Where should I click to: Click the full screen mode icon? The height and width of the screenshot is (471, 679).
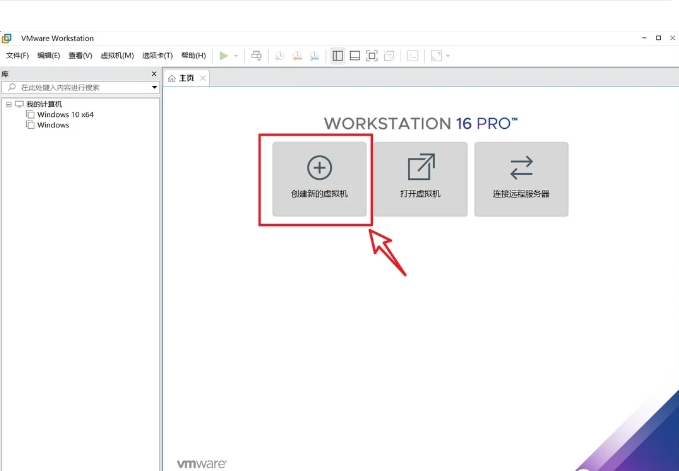[x=372, y=56]
